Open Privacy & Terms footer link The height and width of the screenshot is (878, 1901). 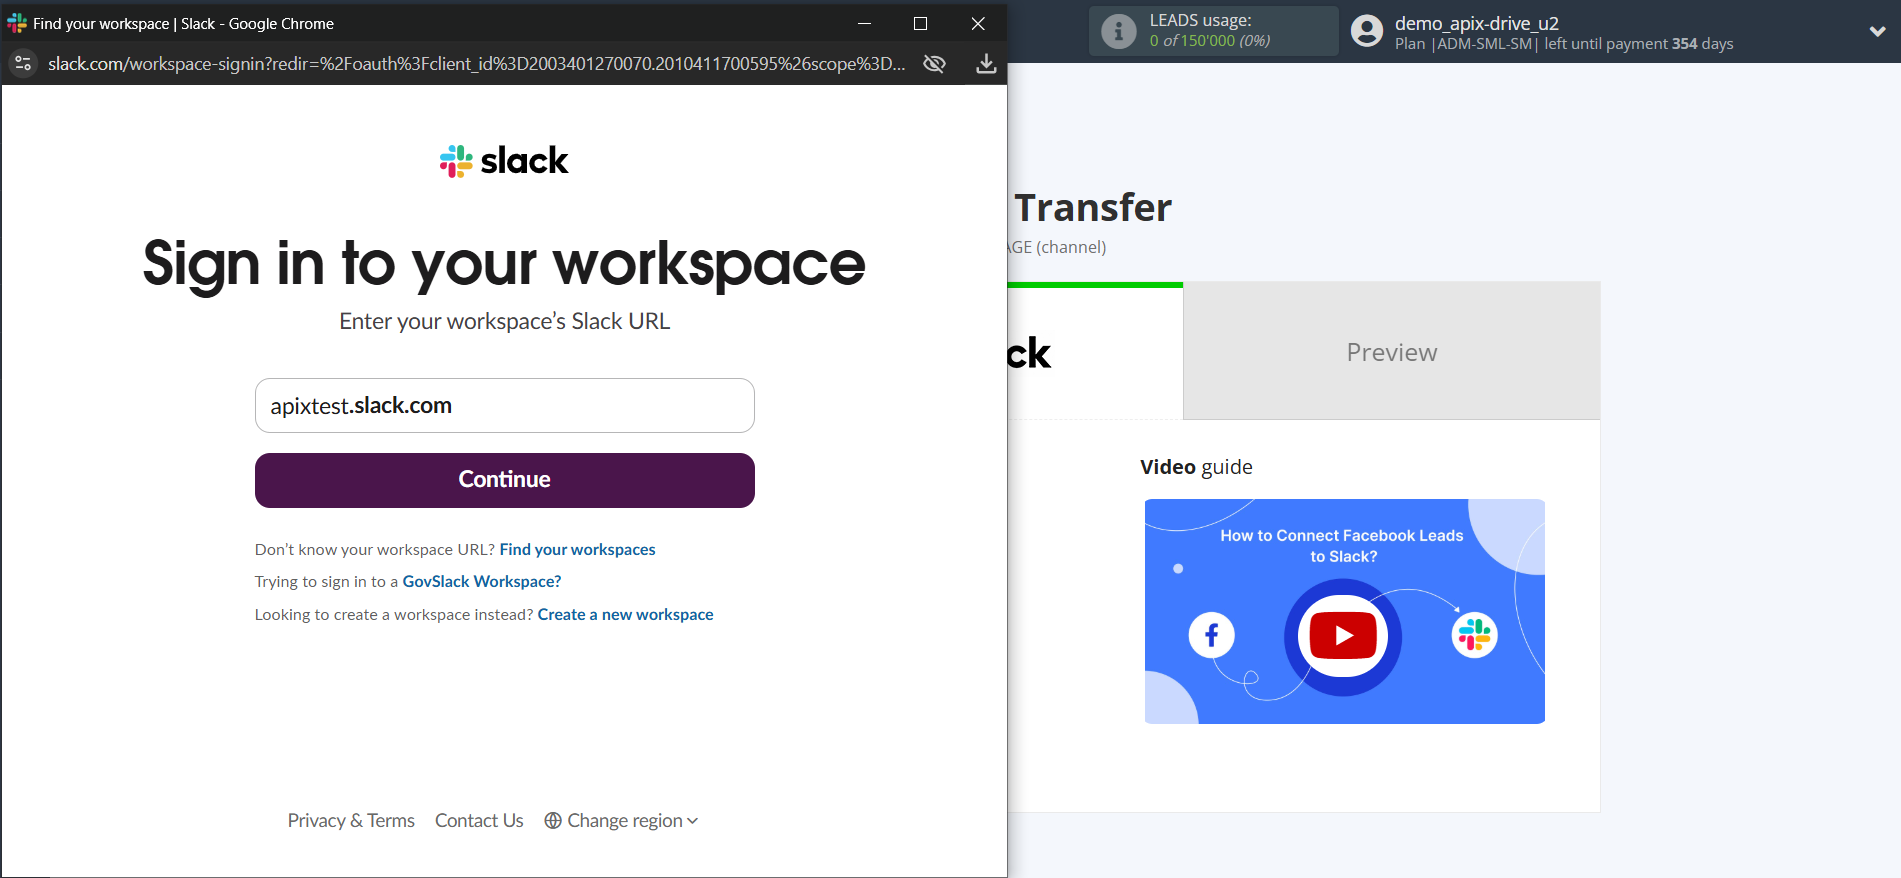(351, 821)
